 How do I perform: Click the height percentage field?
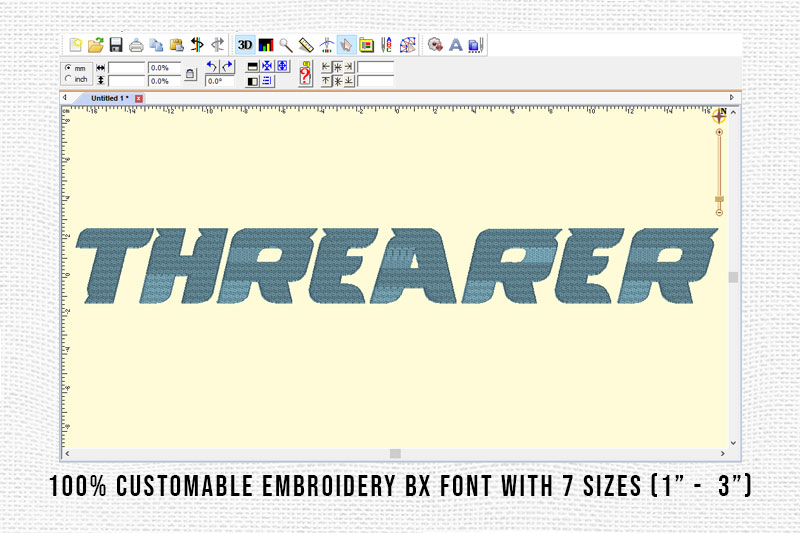coord(164,81)
